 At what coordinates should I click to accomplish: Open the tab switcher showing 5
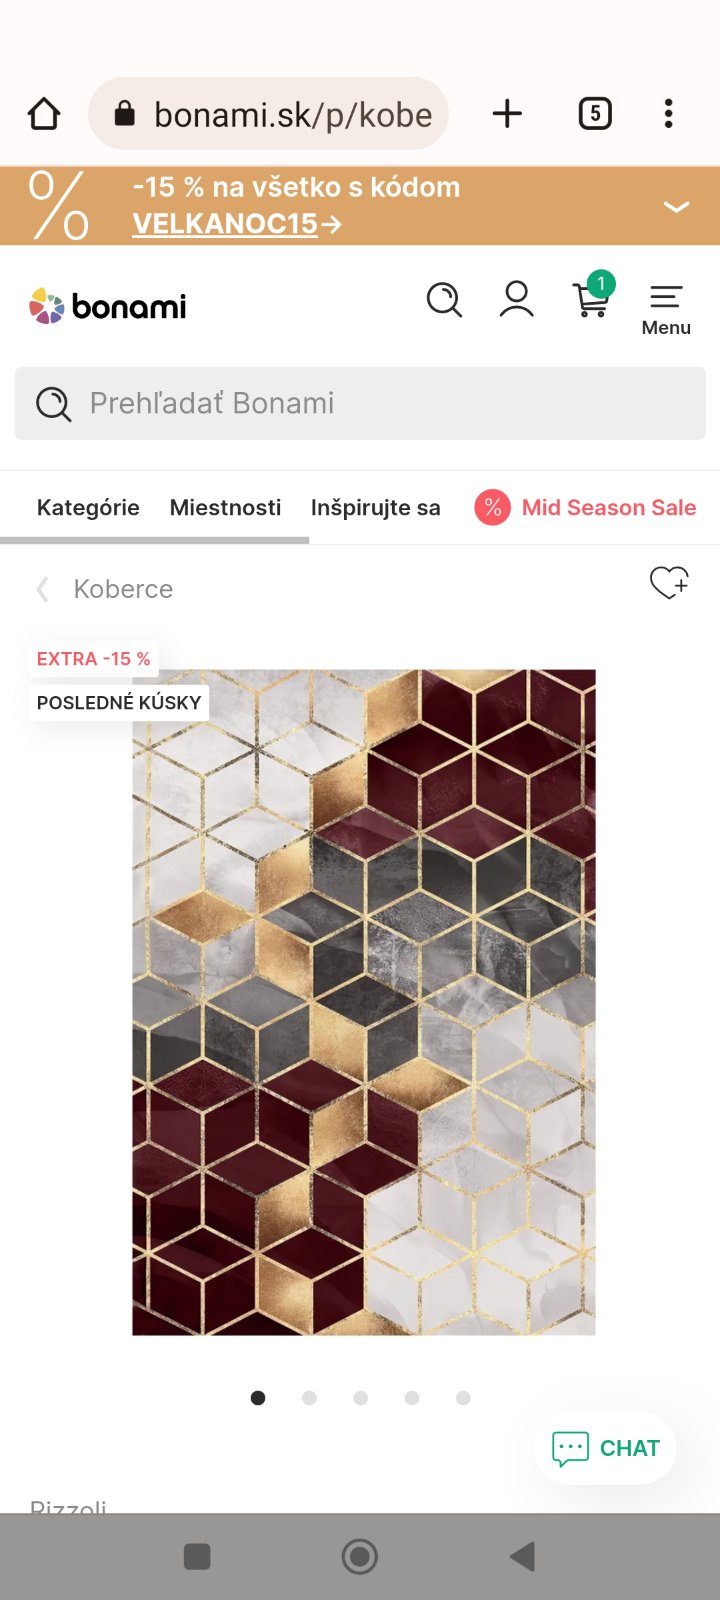[595, 114]
